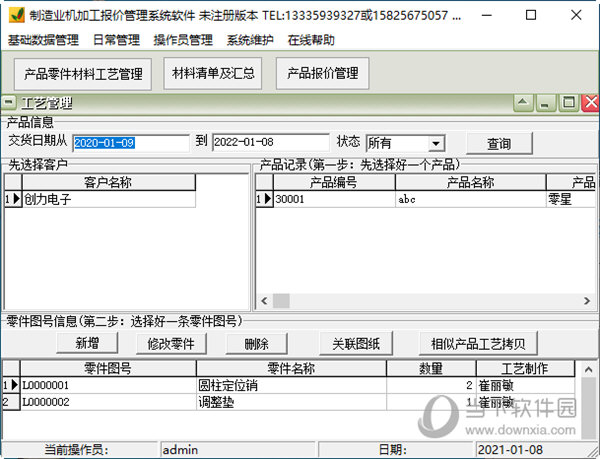Click the row indicator arrow beside 30001

[264, 199]
